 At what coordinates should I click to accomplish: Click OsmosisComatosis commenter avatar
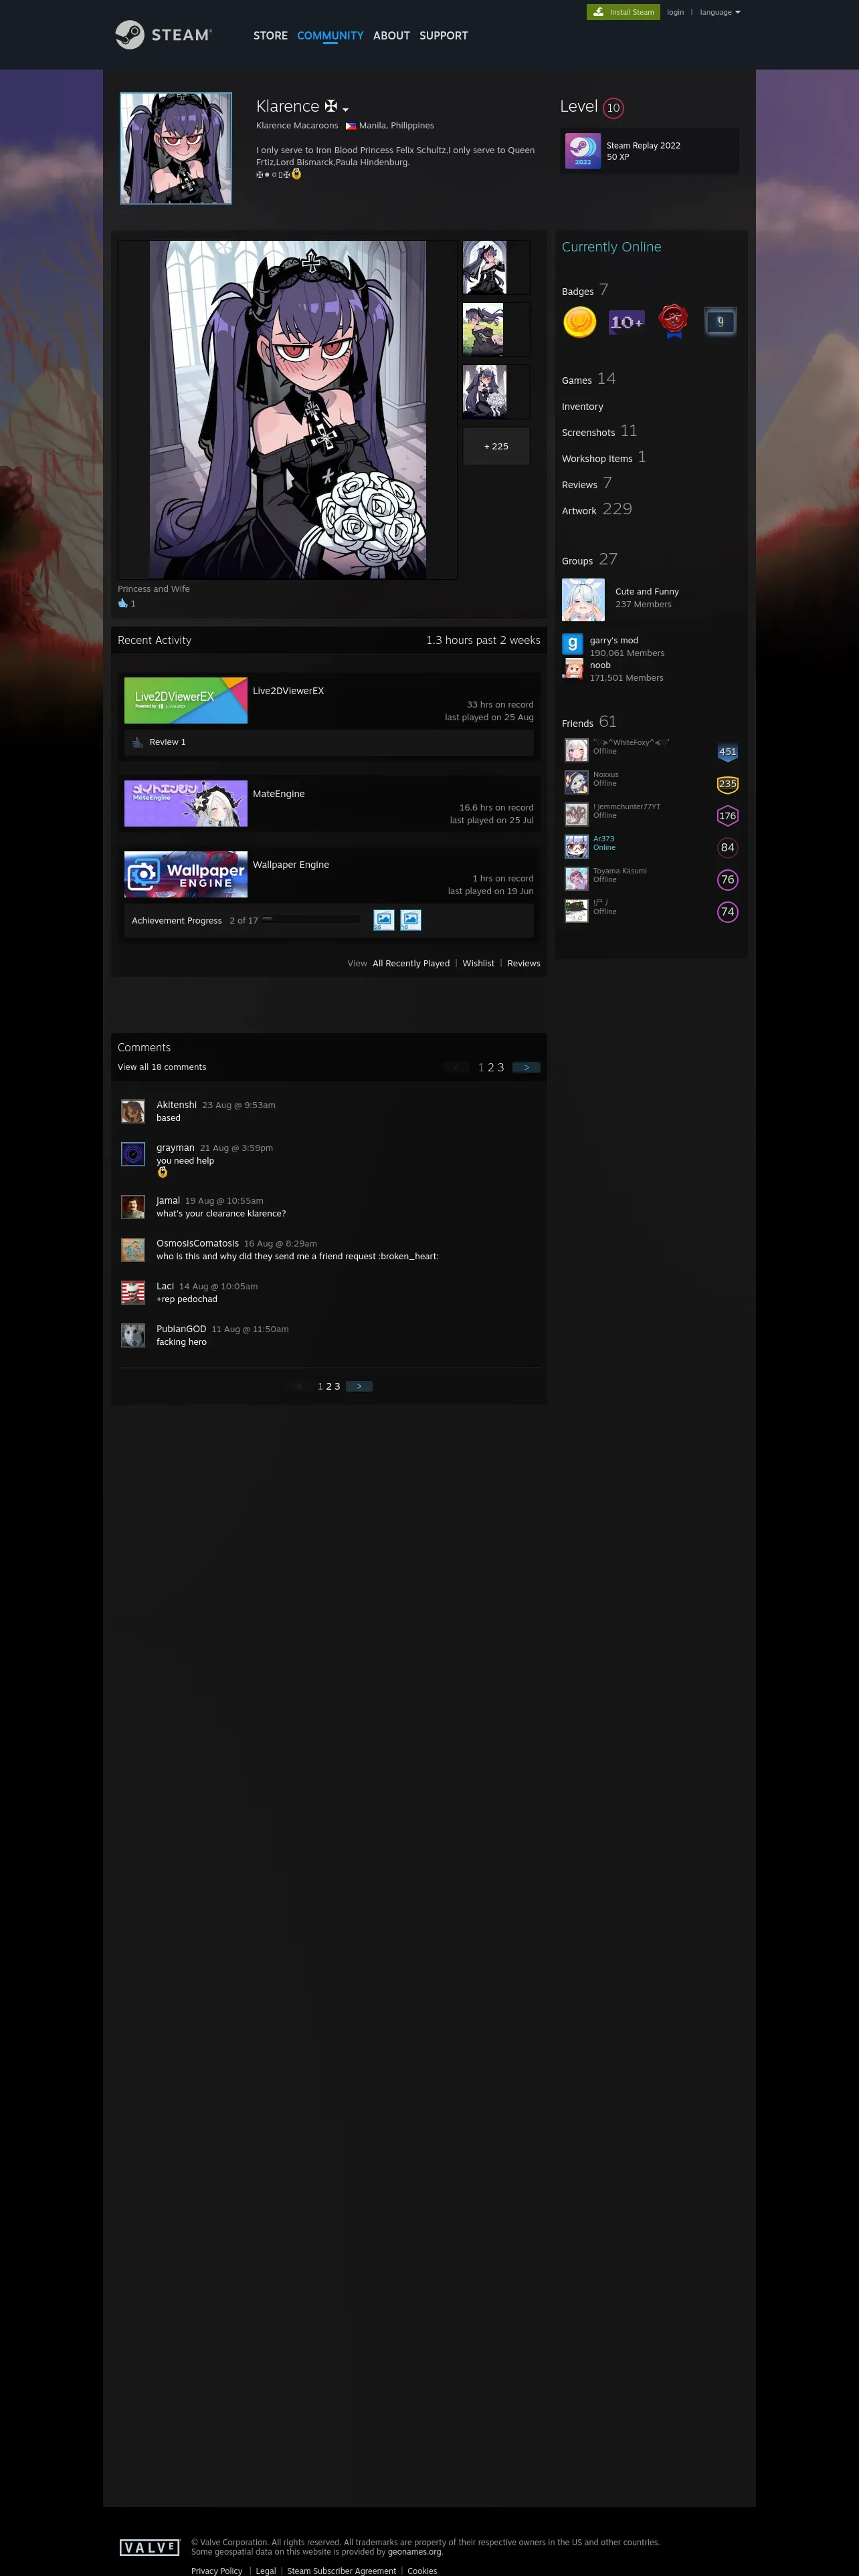[x=133, y=1250]
